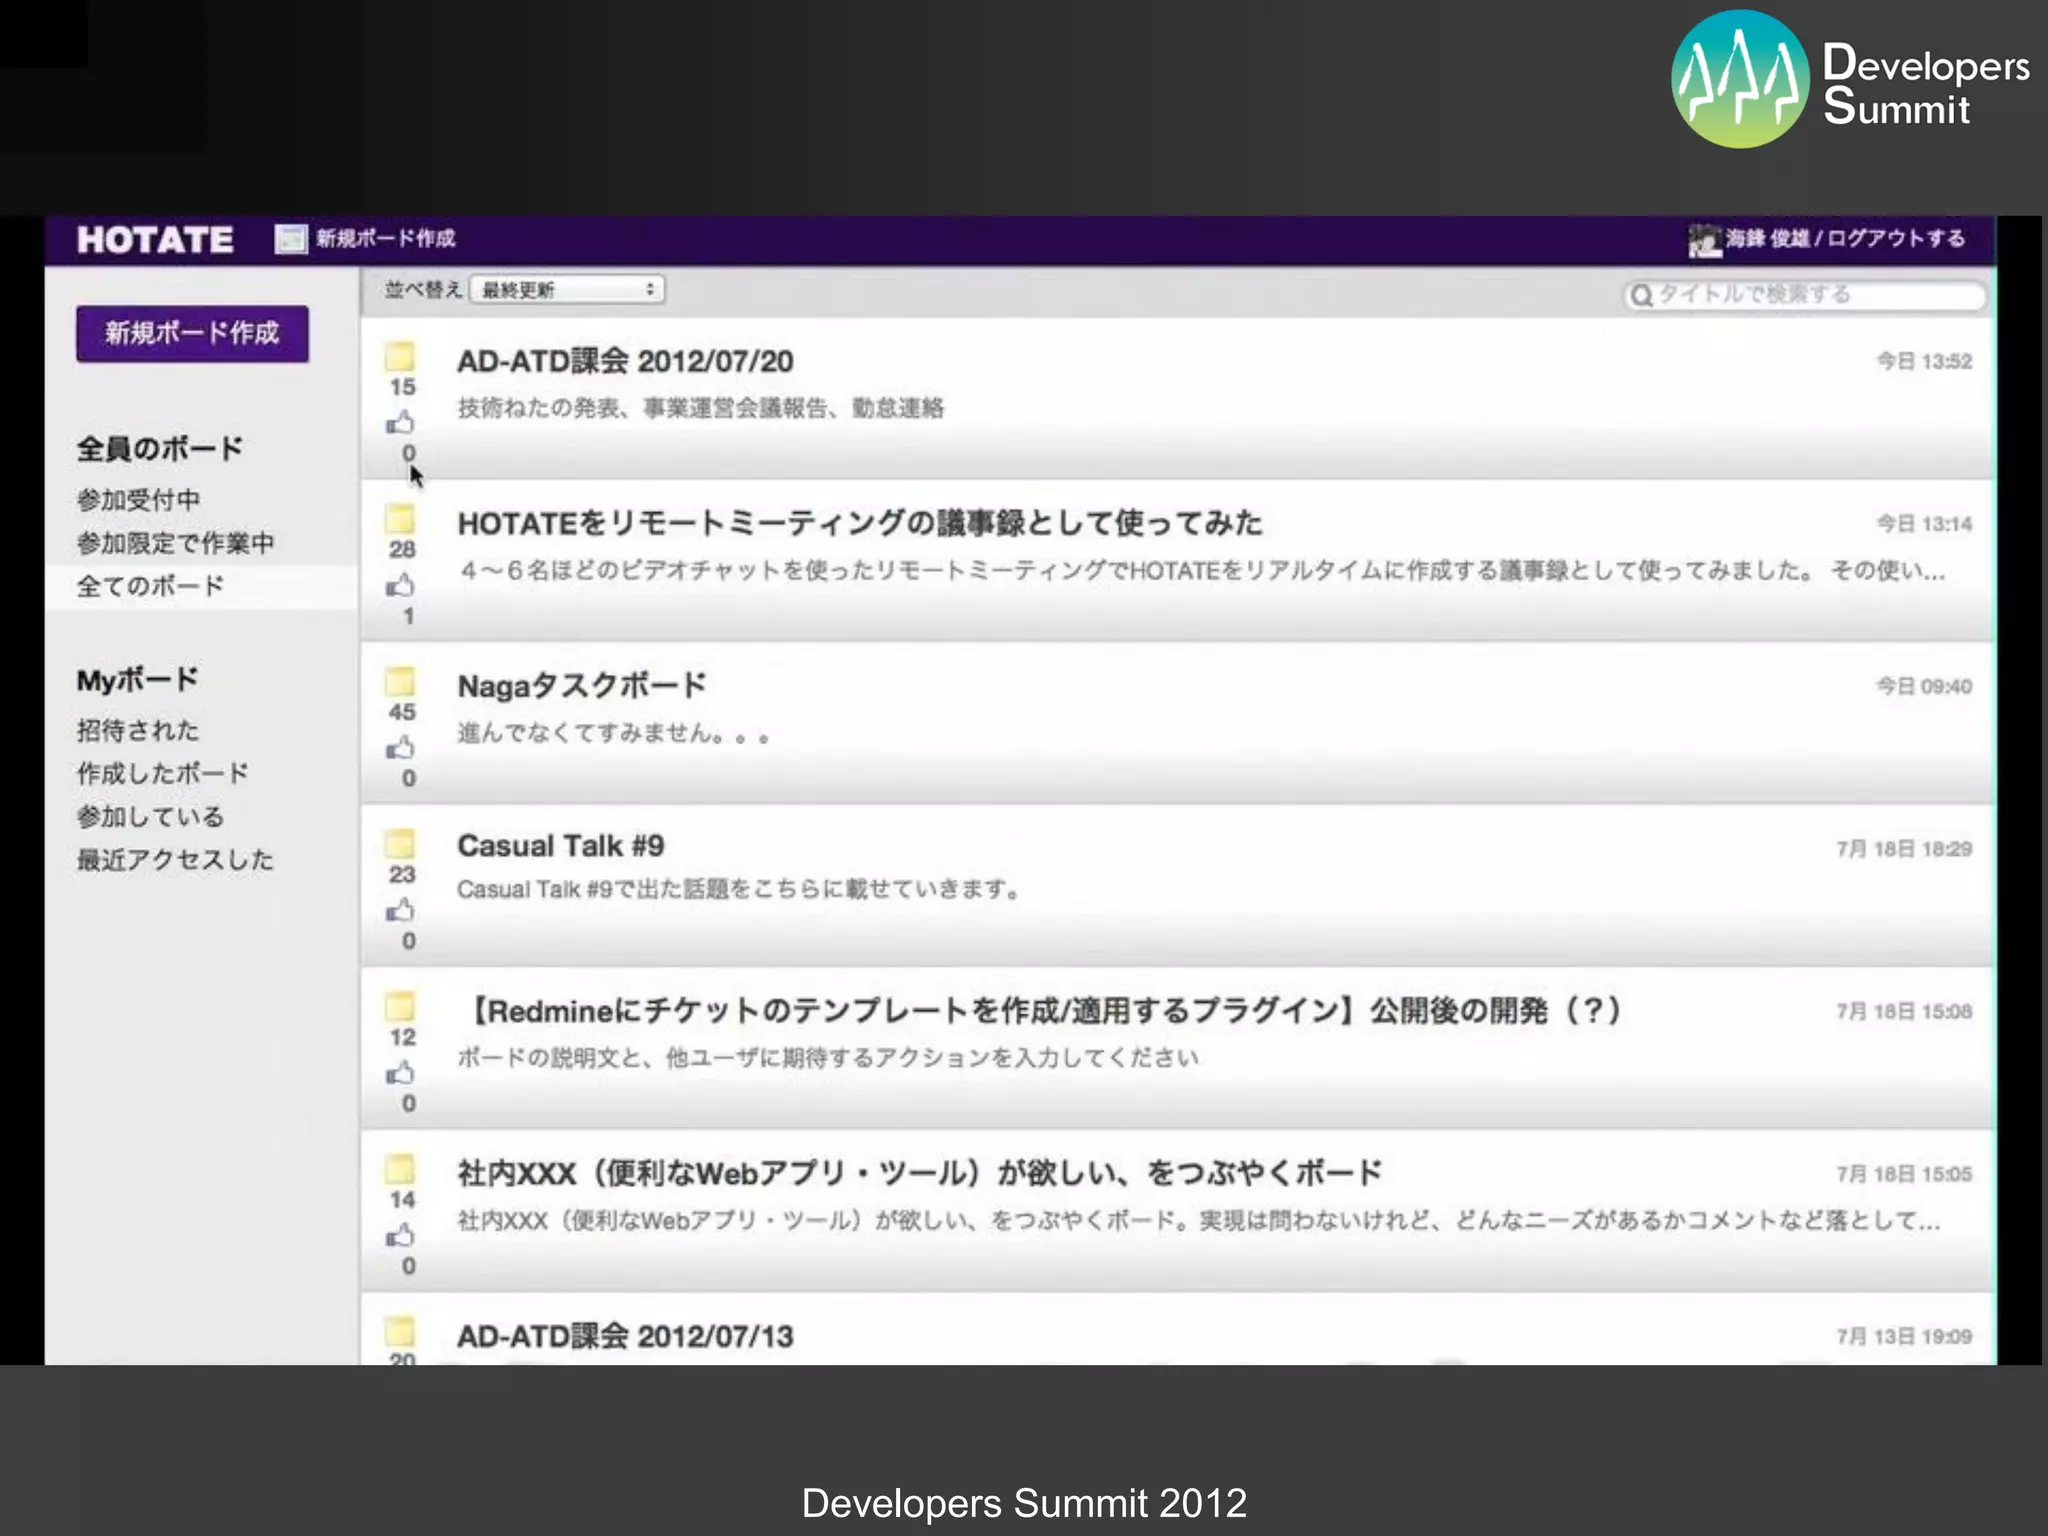The width and height of the screenshot is (2048, 1536).
Task: Select 参加限定で作業中 in sidebar
Action: [175, 543]
